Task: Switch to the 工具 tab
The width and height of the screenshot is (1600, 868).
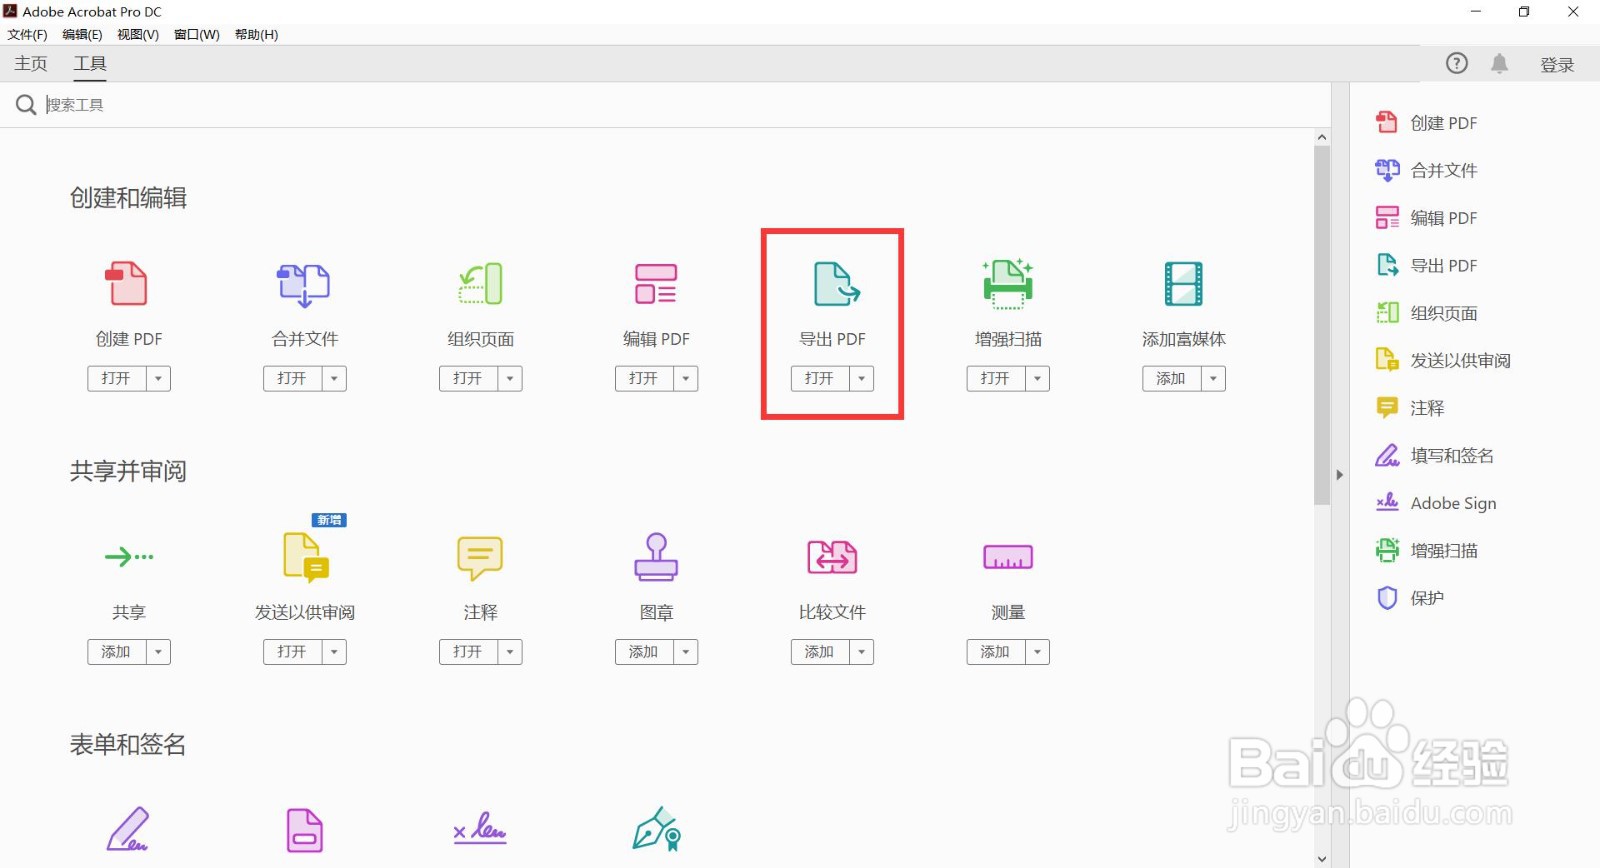Action: (90, 63)
